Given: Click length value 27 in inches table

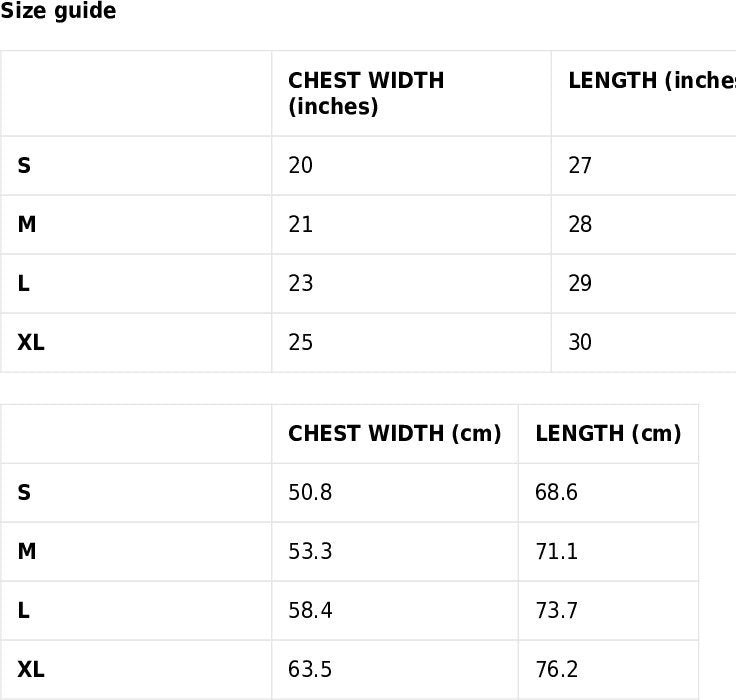Looking at the screenshot, I should (x=580, y=166).
